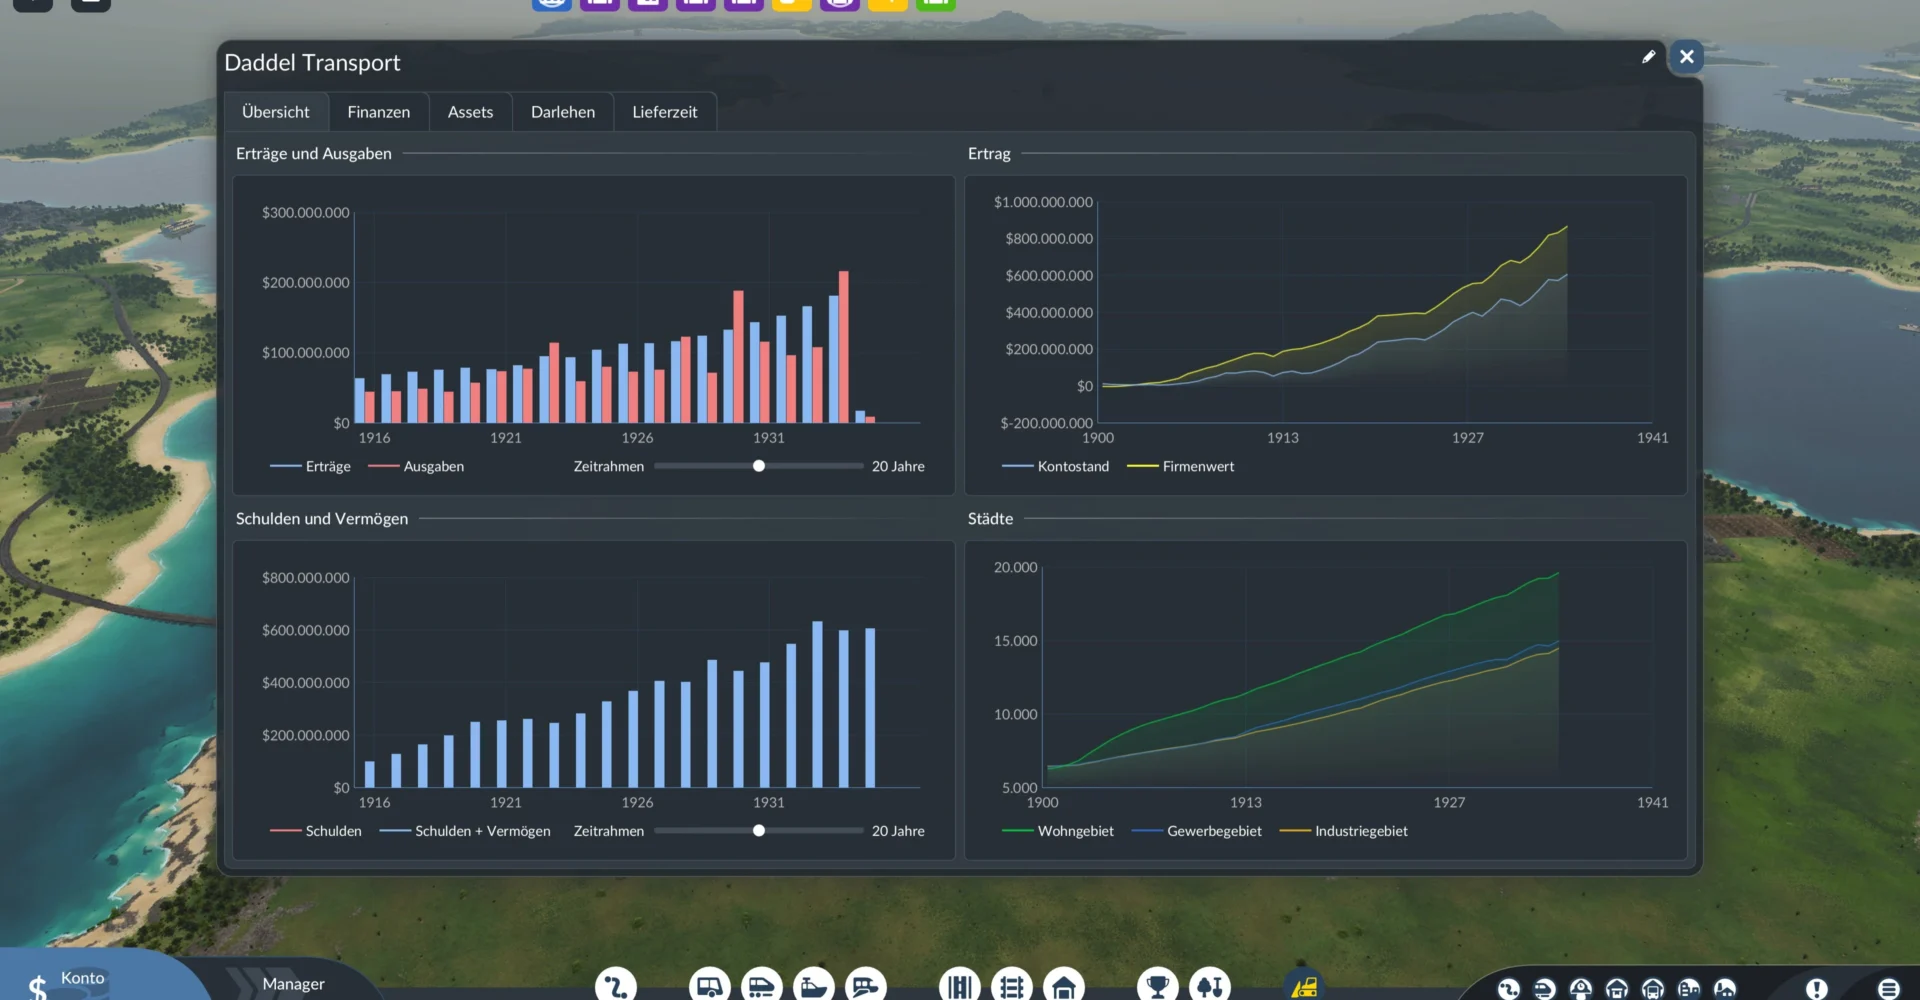
Task: Click the Schulden + Vermögen legend entry
Action: tap(465, 831)
